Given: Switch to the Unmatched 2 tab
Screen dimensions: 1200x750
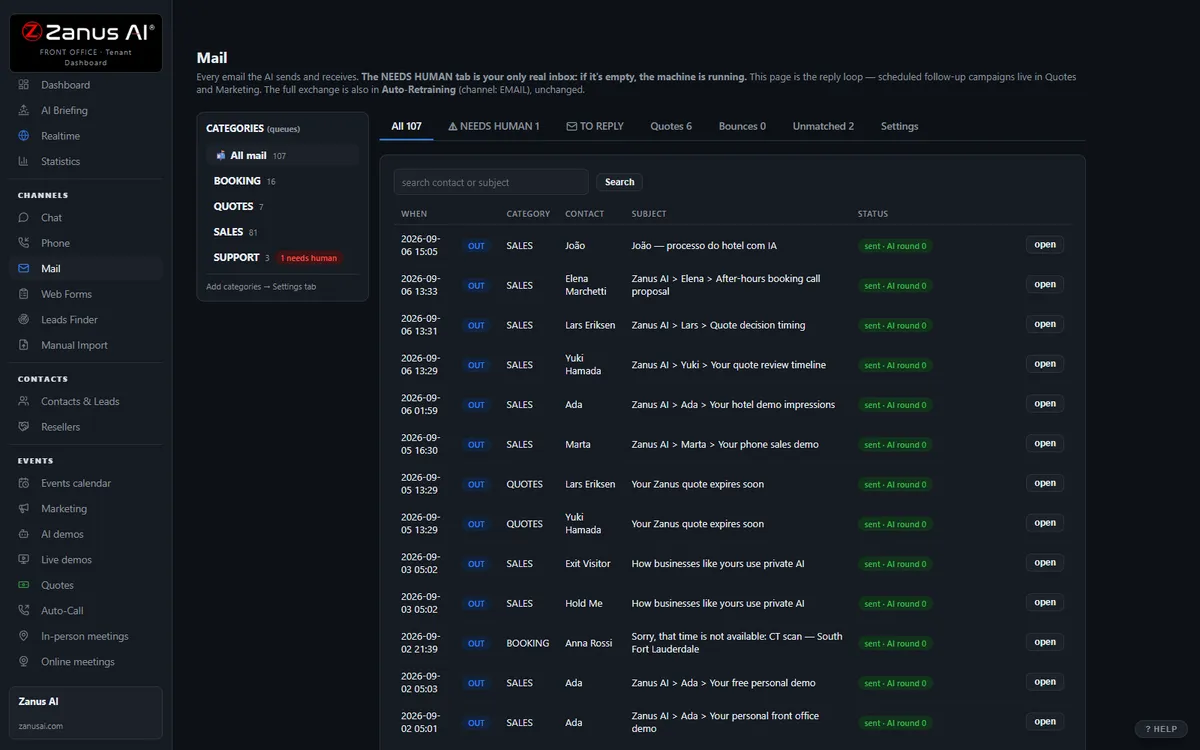Looking at the screenshot, I should click(823, 126).
